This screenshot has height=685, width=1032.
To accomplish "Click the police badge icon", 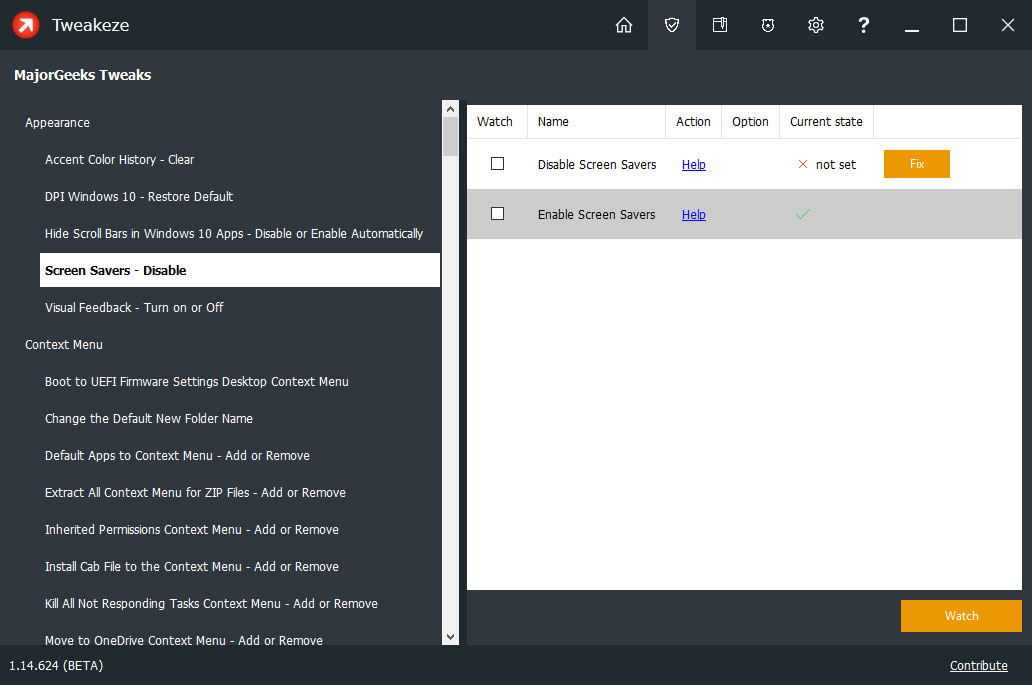I will (768, 25).
